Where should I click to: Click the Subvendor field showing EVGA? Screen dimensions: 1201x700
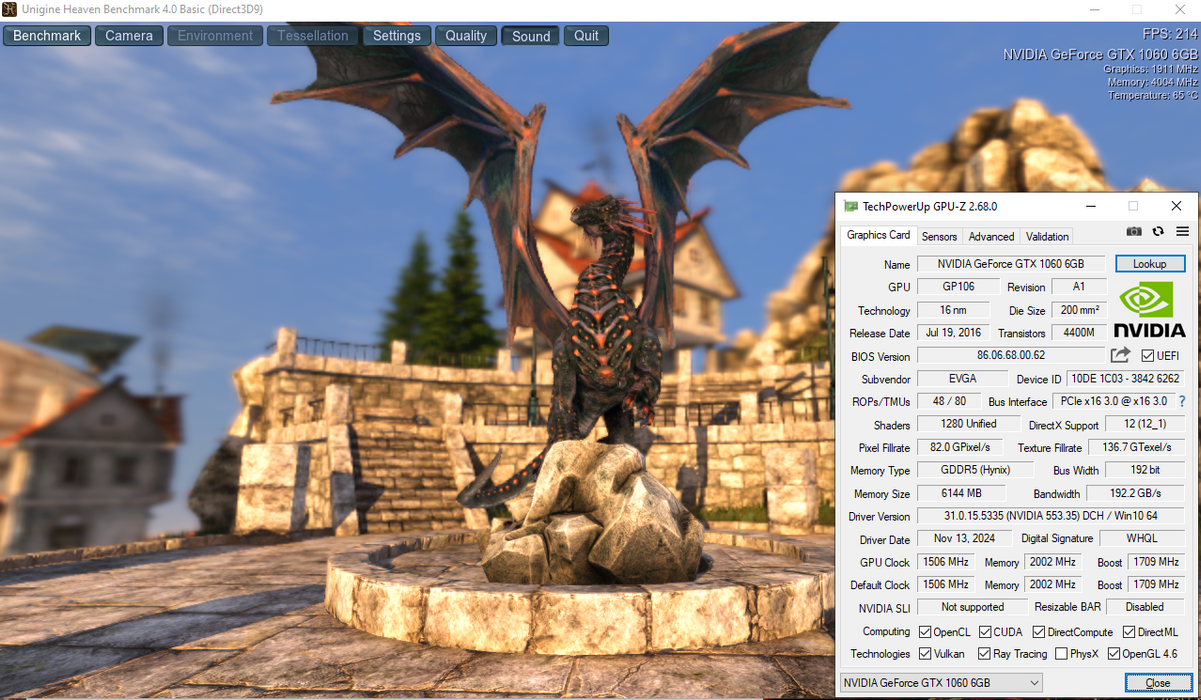tap(963, 378)
